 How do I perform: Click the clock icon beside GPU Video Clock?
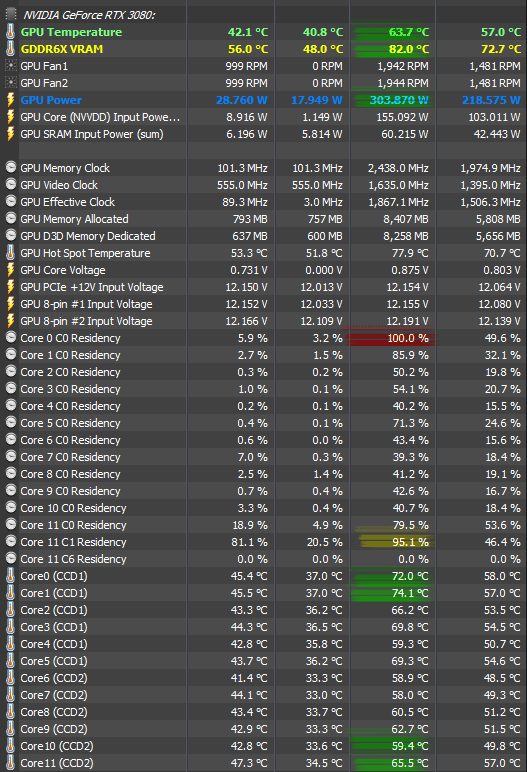pos(10,185)
